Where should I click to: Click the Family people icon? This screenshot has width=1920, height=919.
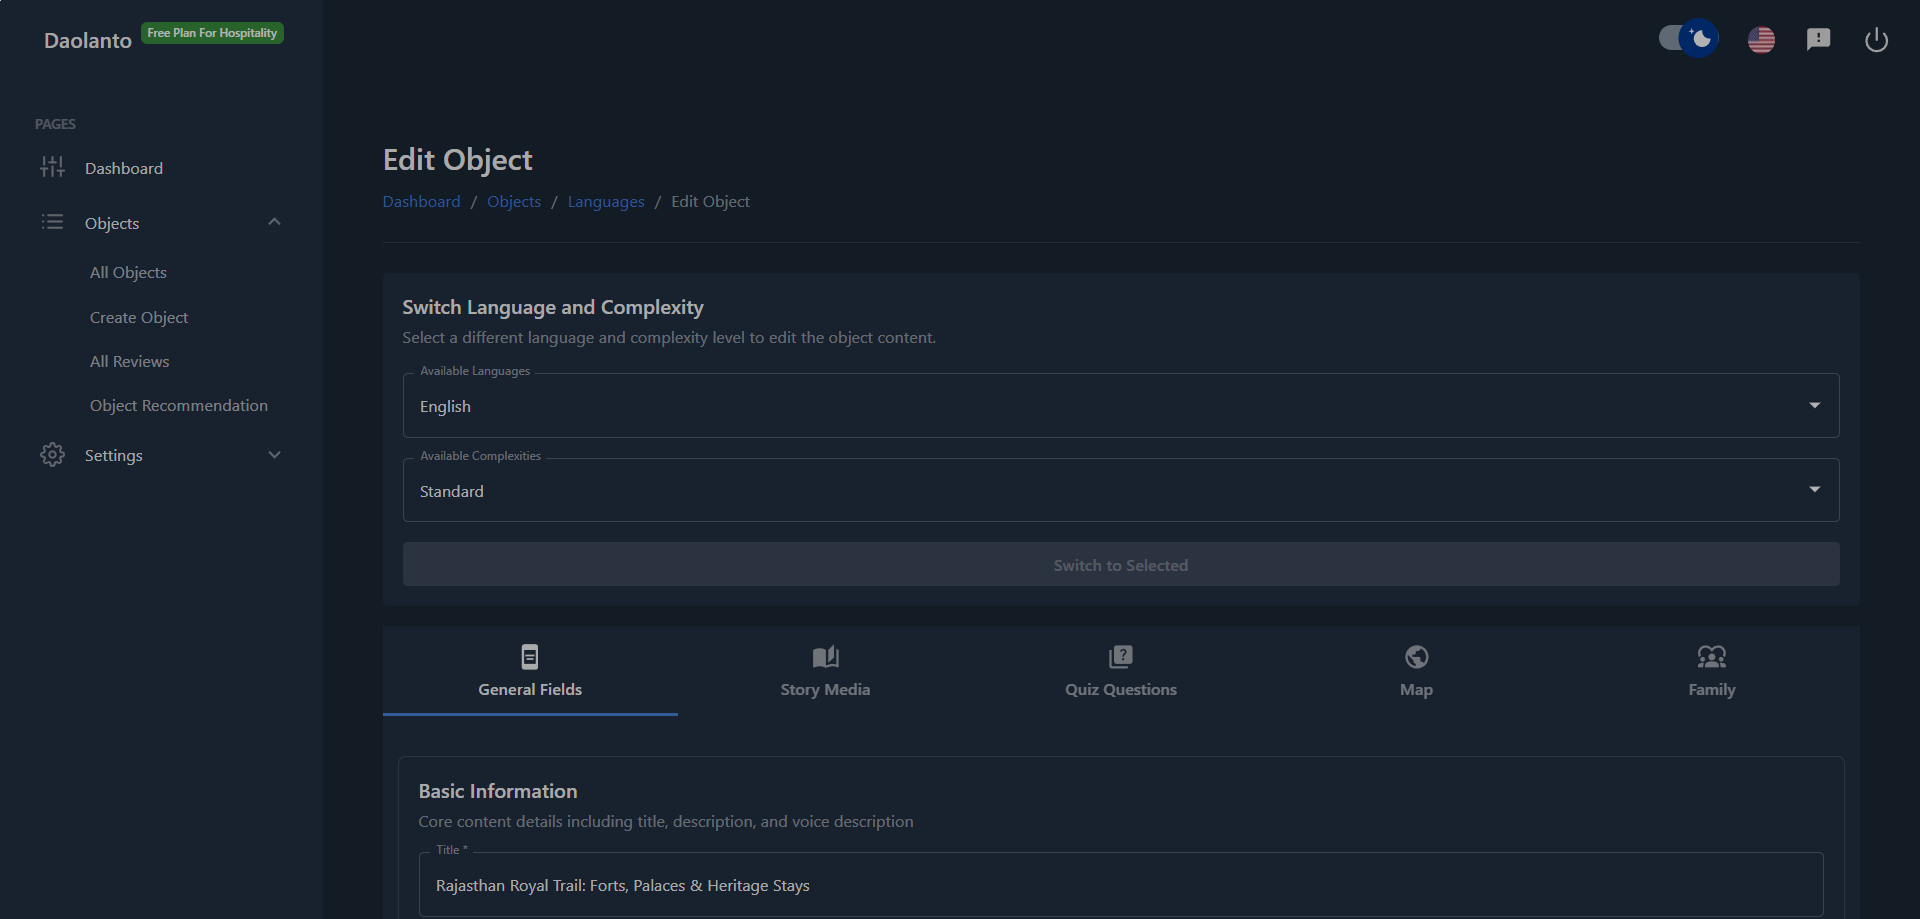click(x=1711, y=657)
